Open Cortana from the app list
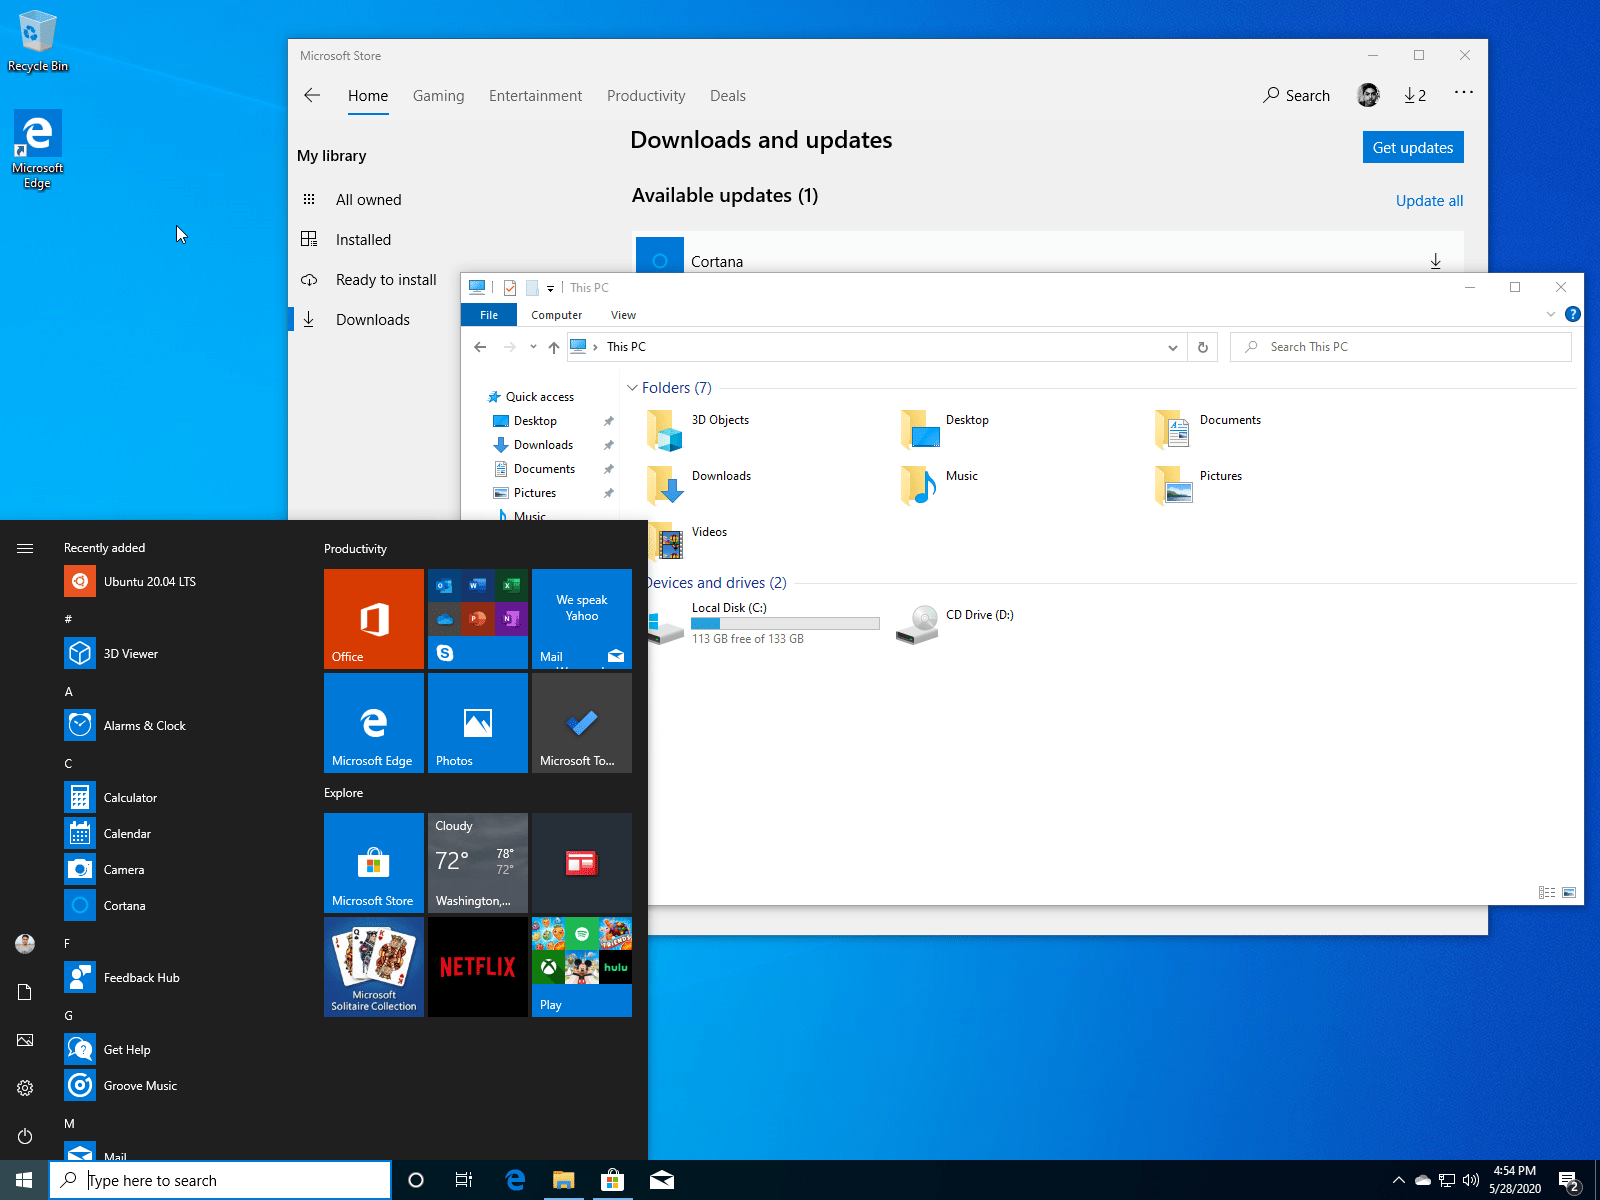Image resolution: width=1600 pixels, height=1200 pixels. pos(180,905)
